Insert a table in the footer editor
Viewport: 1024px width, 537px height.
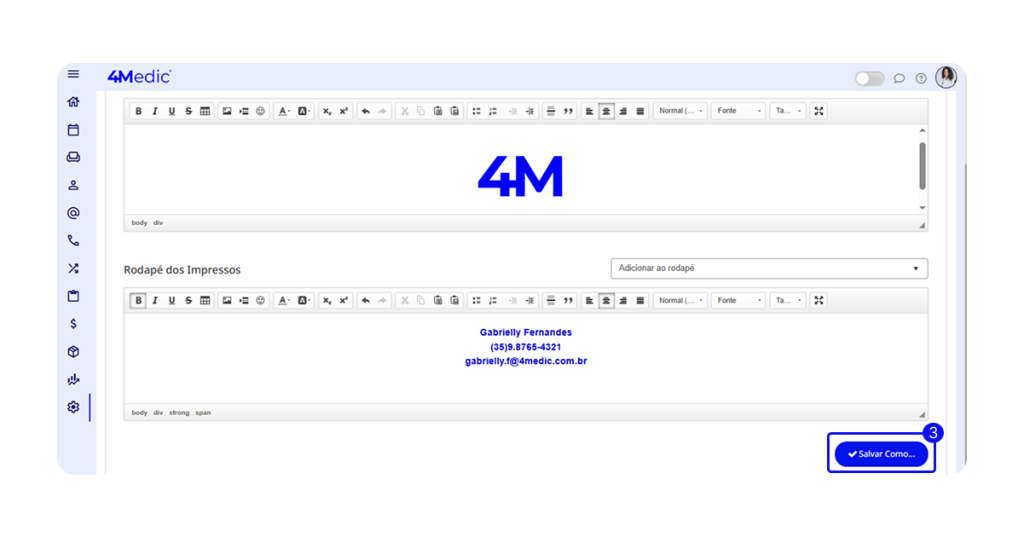tap(205, 300)
